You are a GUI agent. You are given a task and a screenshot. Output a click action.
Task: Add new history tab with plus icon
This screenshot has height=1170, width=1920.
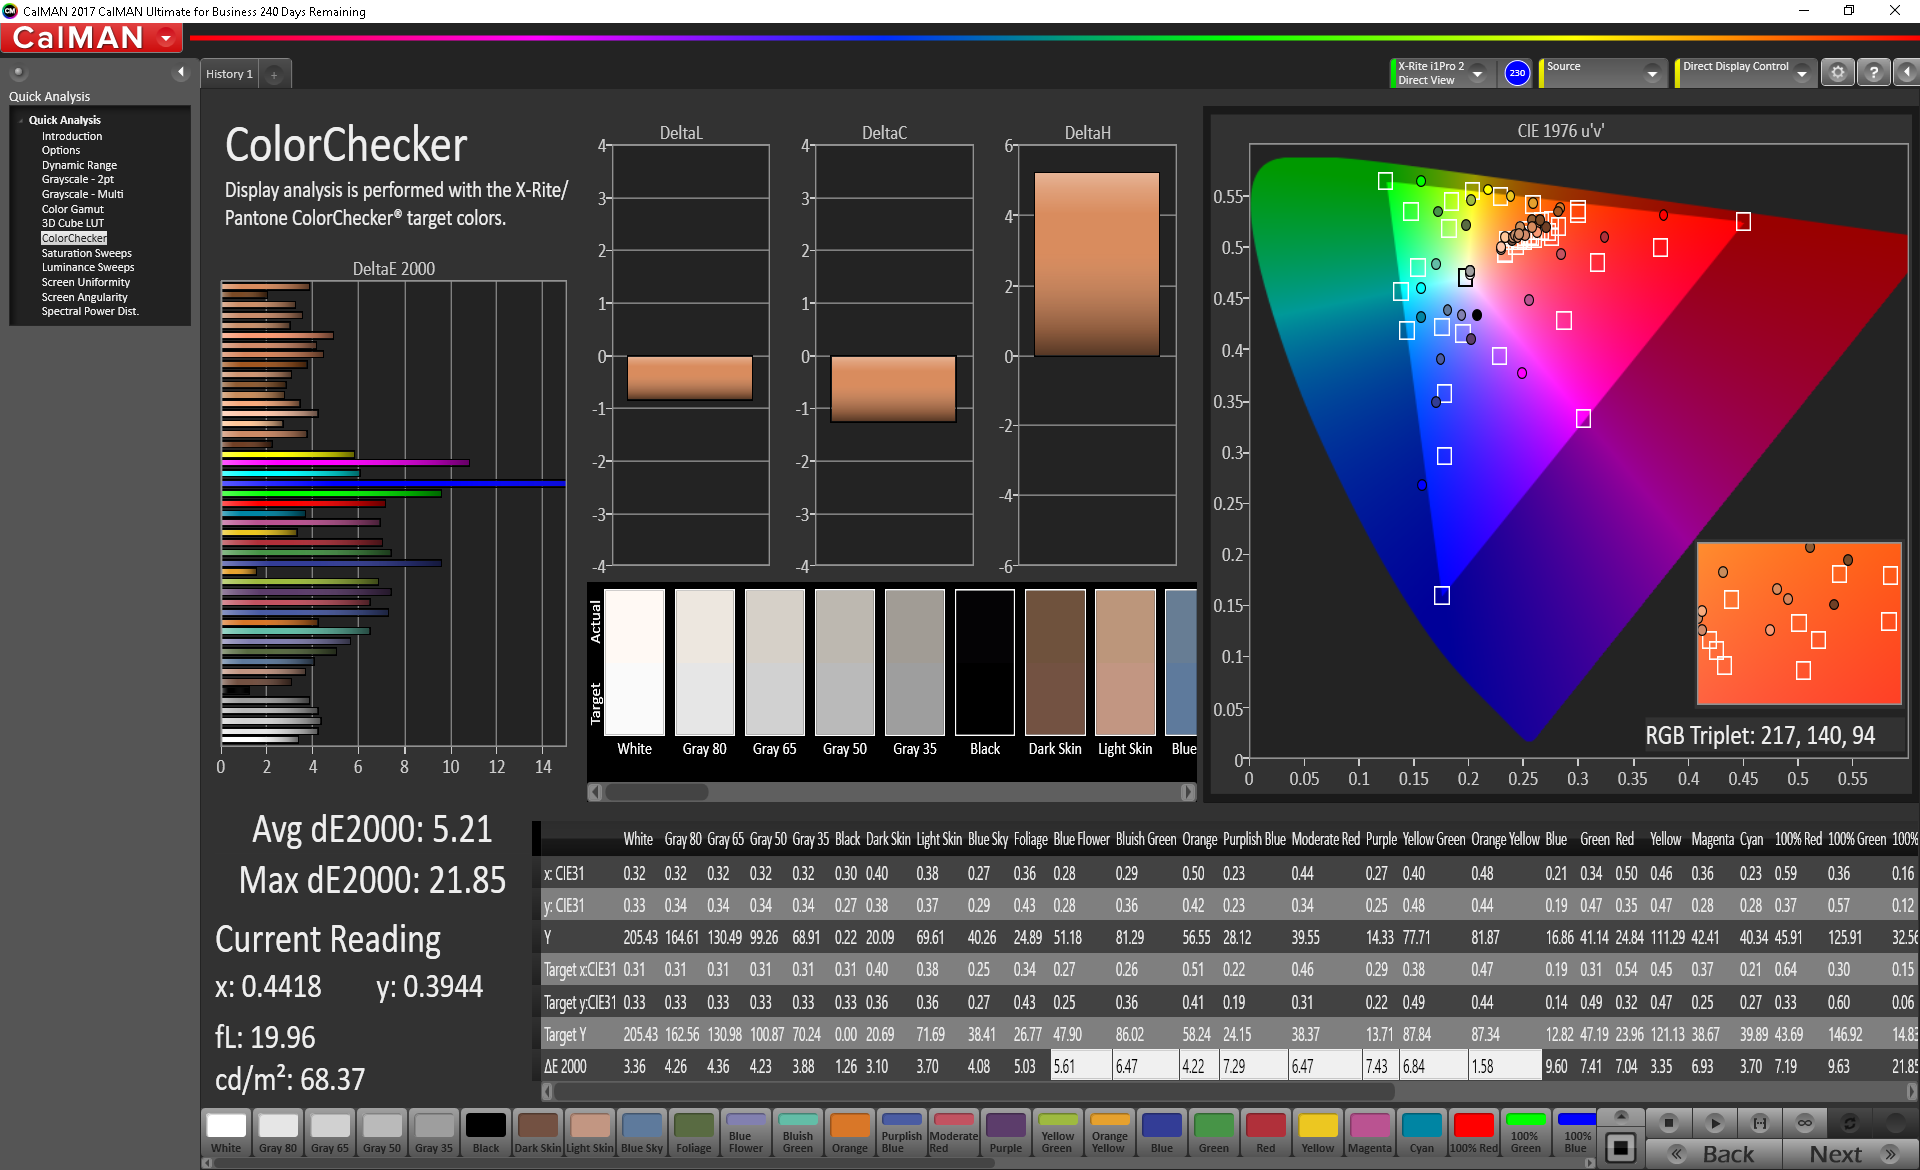pos(274,75)
